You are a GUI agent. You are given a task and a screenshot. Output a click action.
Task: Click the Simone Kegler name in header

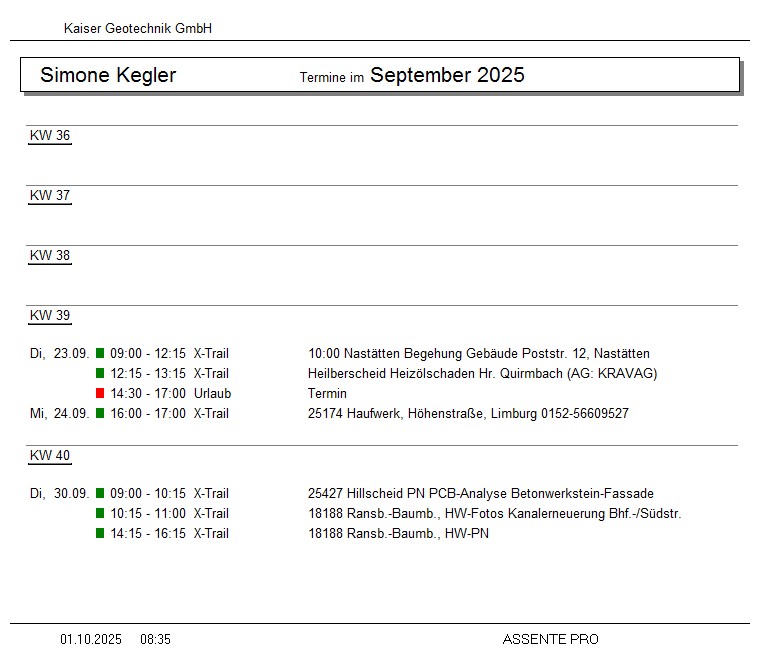(108, 76)
